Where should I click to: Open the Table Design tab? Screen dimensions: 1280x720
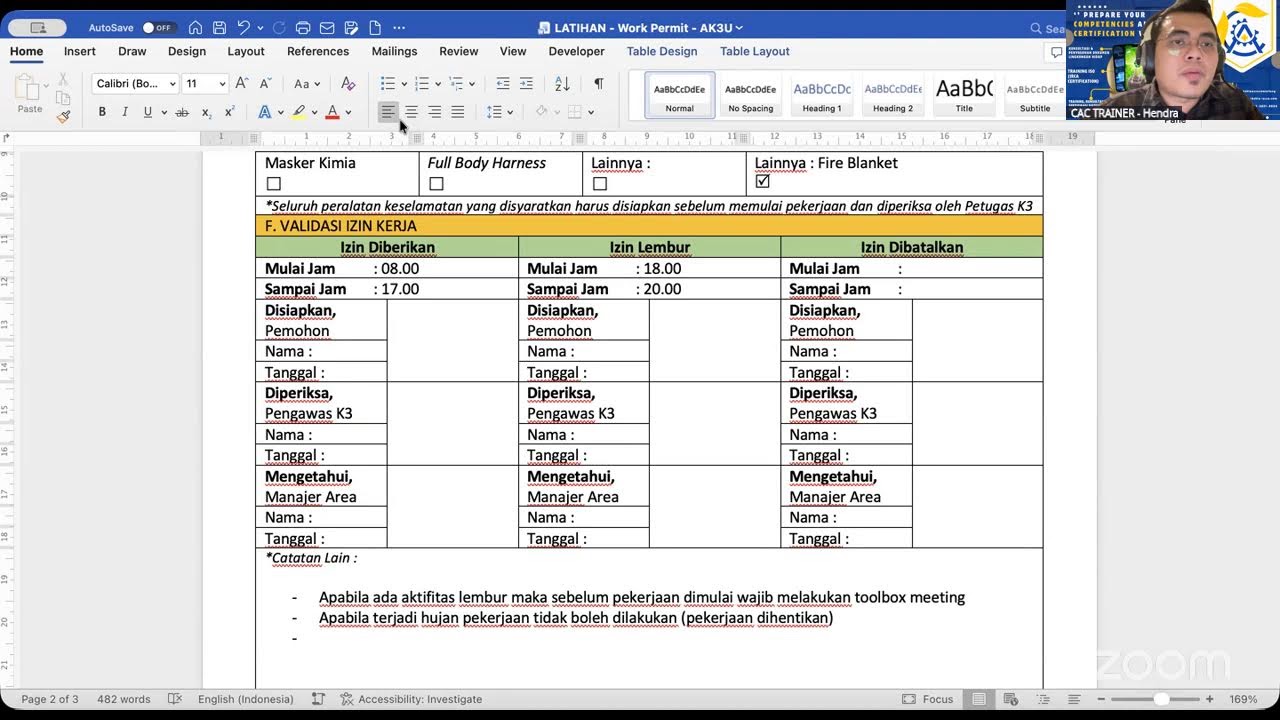(662, 51)
